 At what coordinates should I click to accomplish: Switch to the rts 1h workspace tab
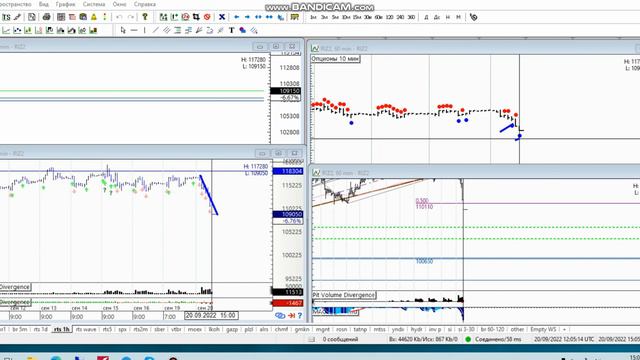[62, 329]
